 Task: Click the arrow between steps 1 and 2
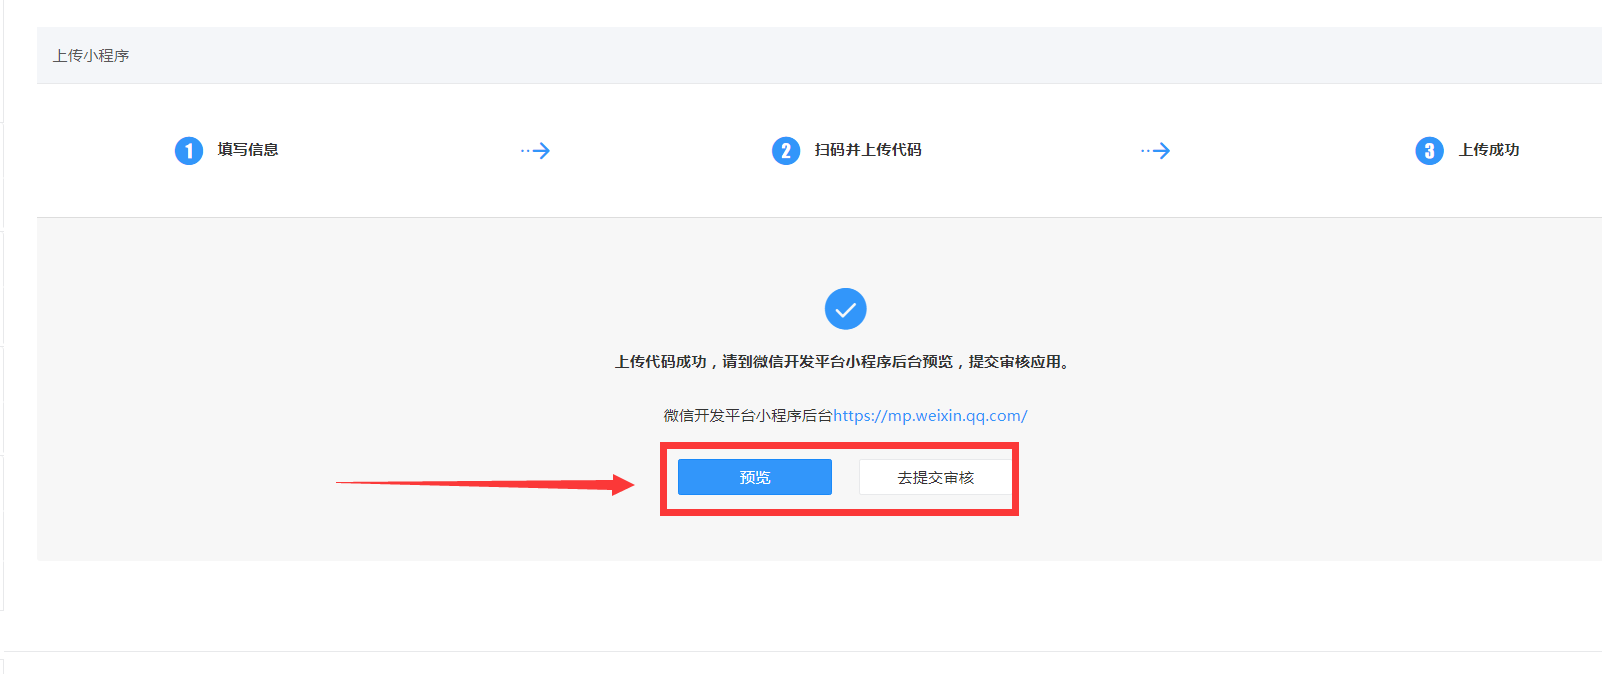pyautogui.click(x=535, y=151)
